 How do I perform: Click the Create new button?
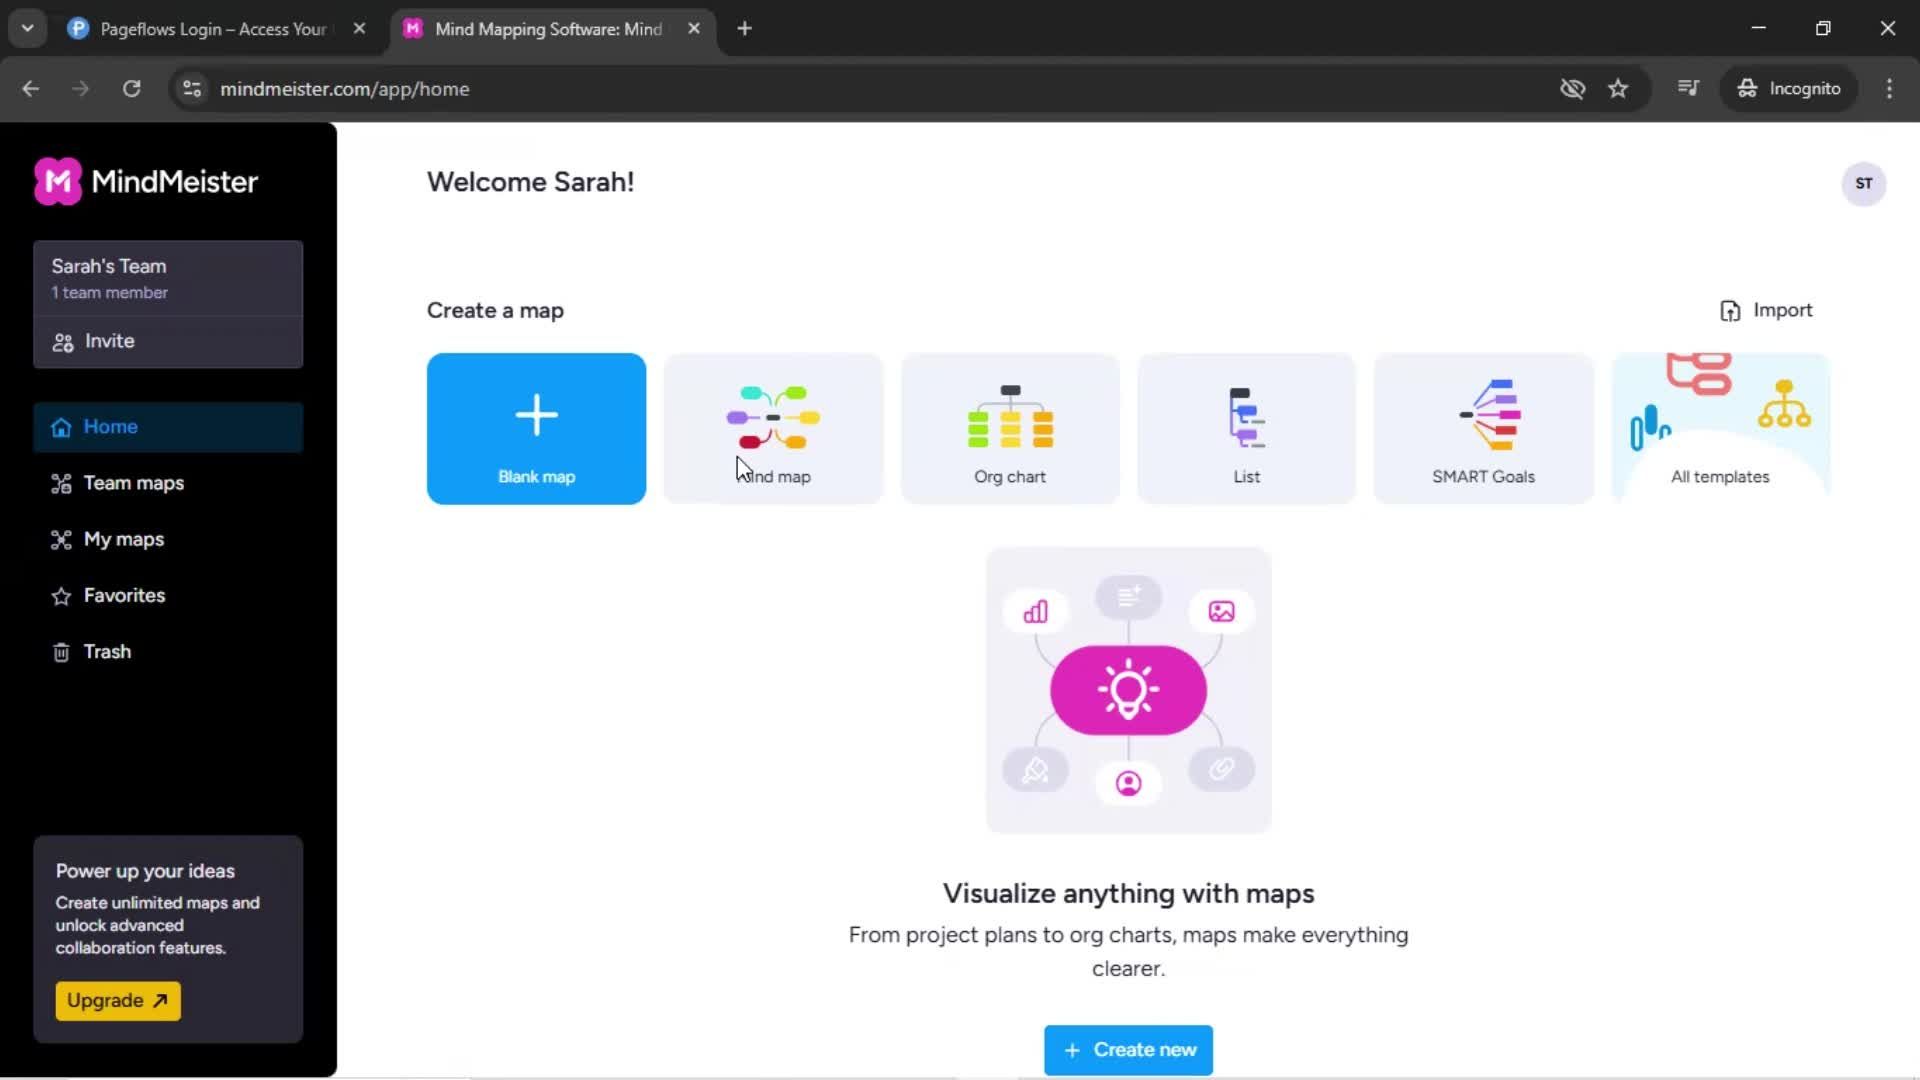pos(1128,1050)
